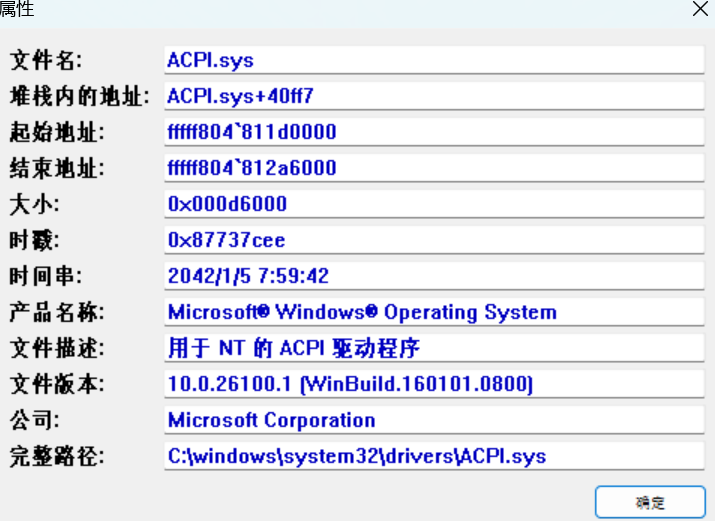Click the 文件名: label
Image resolution: width=715 pixels, height=521 pixels.
[x=46, y=60]
